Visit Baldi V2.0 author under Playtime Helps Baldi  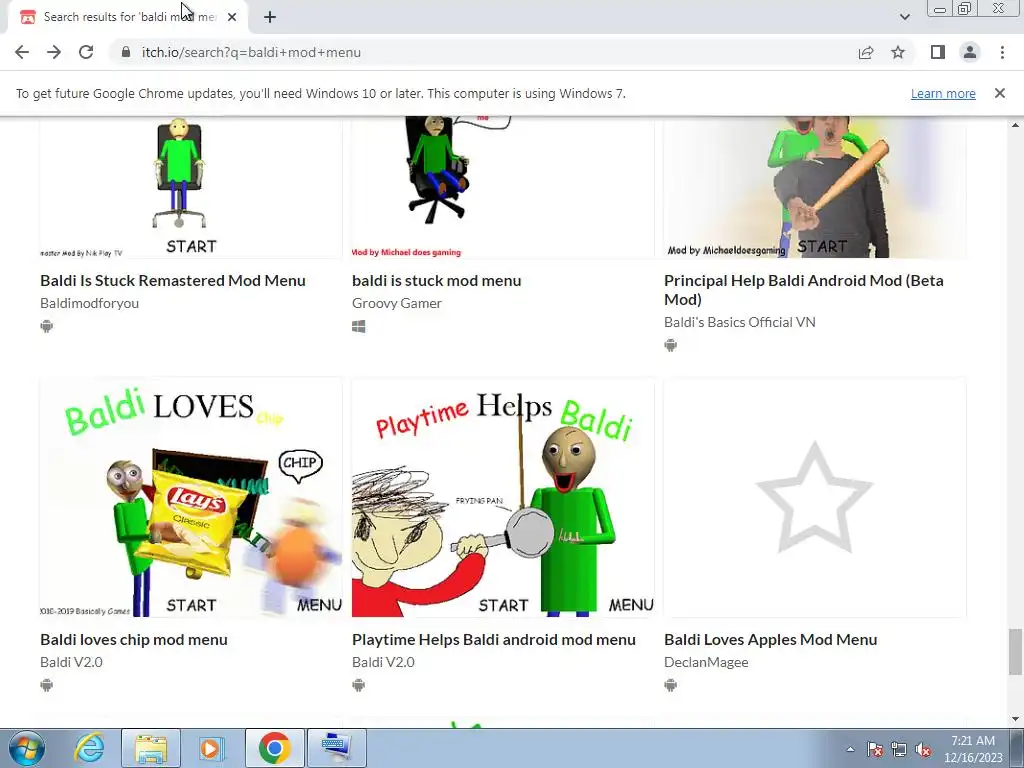coord(383,662)
